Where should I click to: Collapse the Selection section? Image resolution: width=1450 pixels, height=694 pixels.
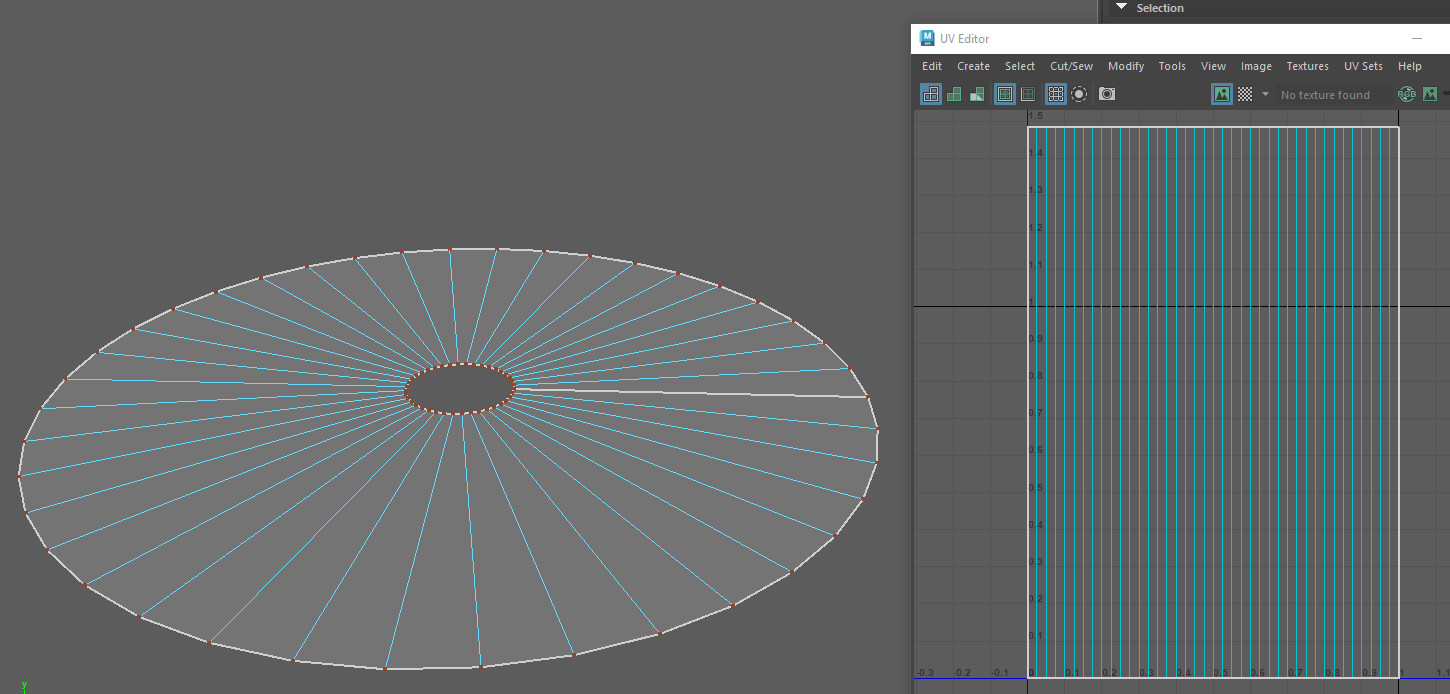tap(1121, 8)
